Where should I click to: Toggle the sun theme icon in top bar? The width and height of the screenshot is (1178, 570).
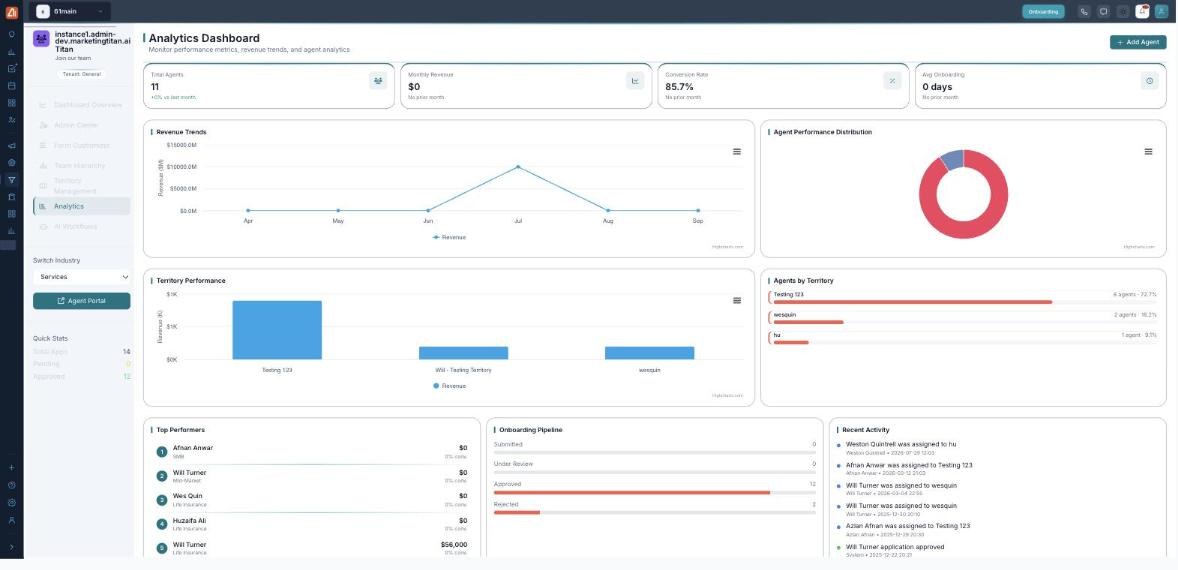(1122, 11)
